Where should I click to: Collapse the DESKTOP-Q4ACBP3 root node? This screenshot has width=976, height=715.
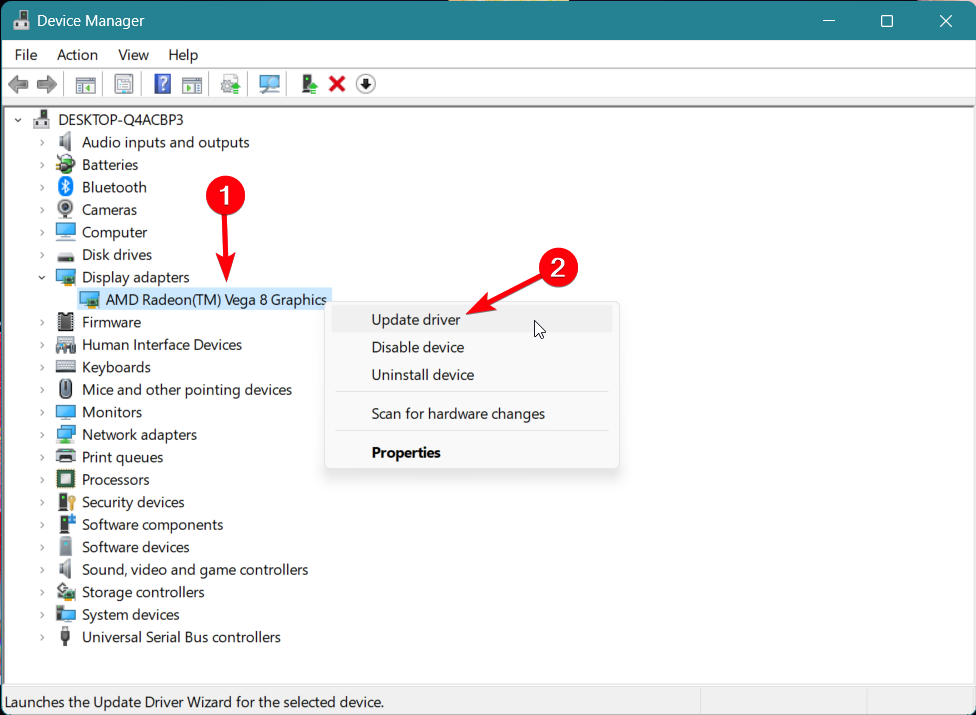(x=19, y=120)
